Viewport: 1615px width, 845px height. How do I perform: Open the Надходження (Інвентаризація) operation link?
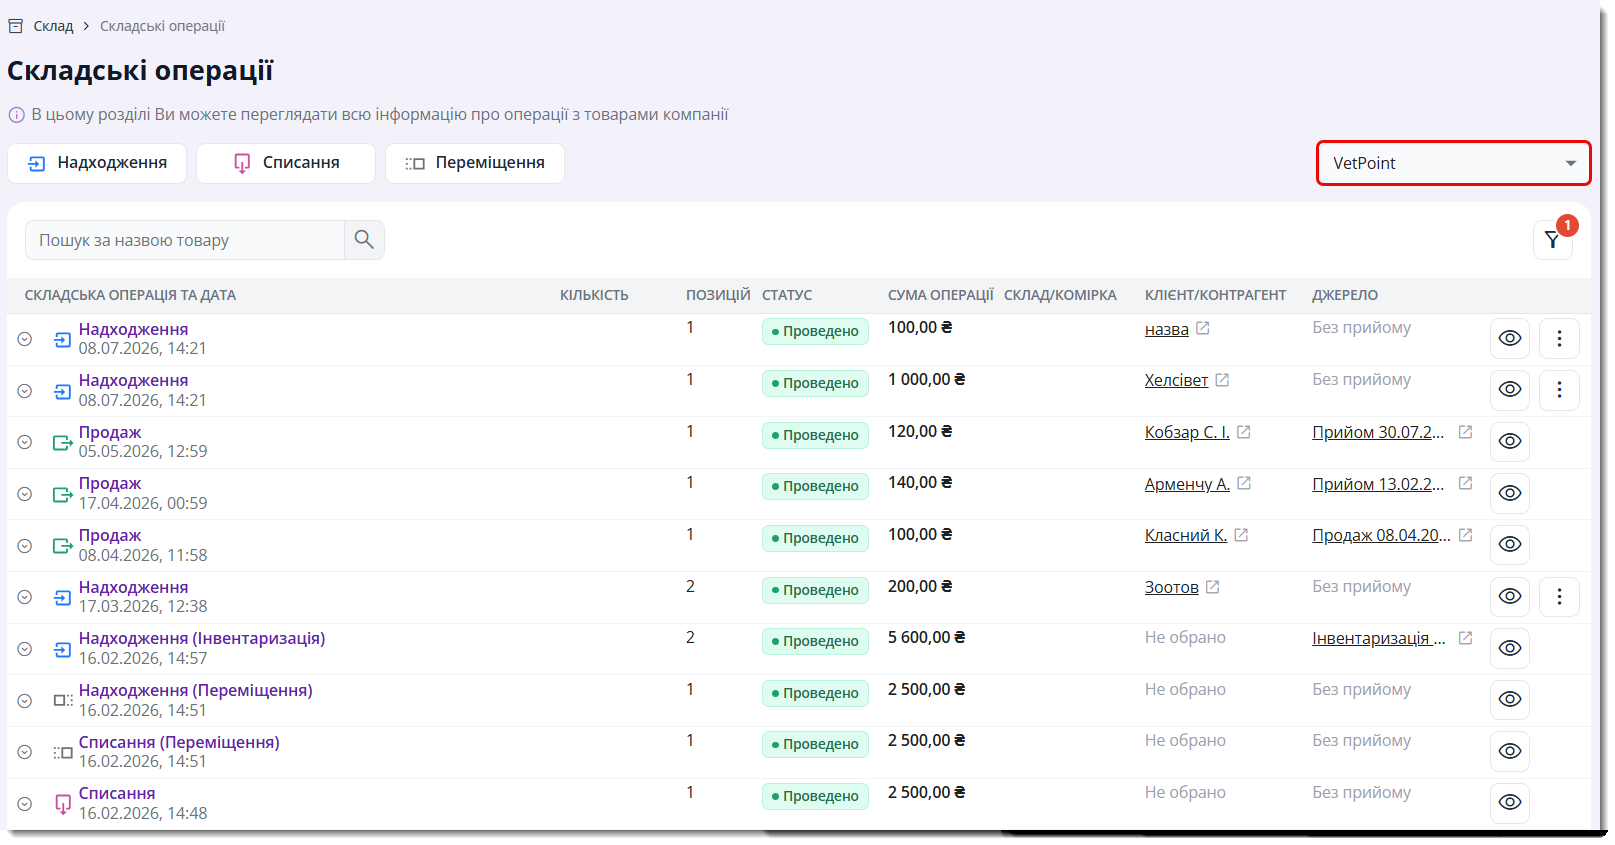click(x=202, y=638)
